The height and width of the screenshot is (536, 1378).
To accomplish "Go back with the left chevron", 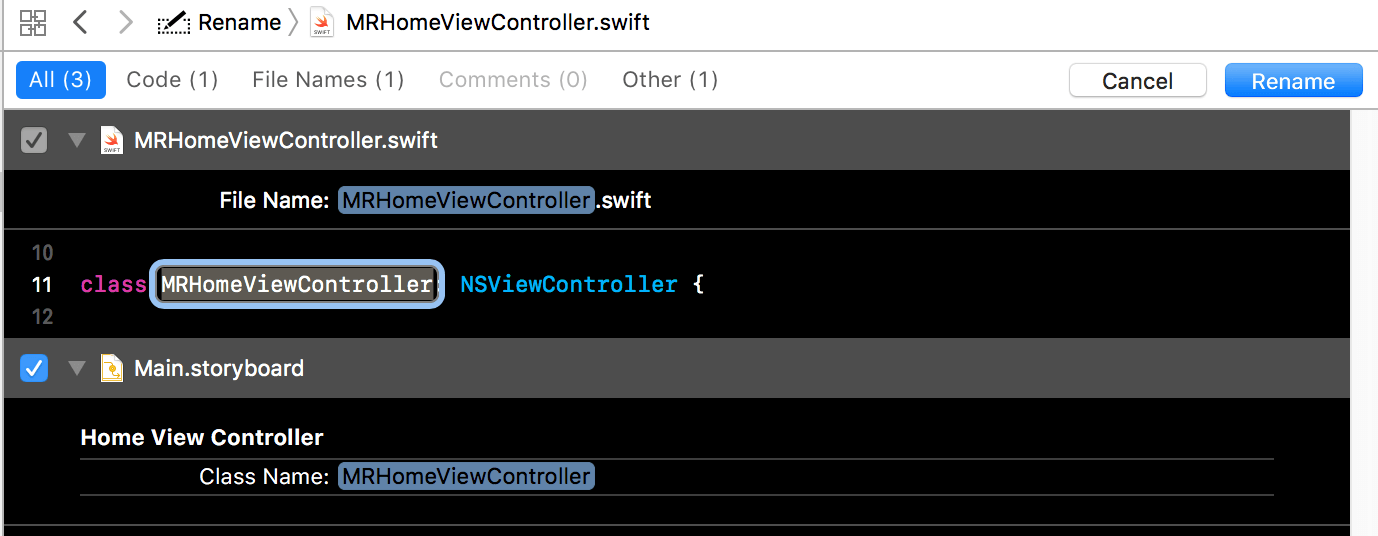I will click(81, 22).
